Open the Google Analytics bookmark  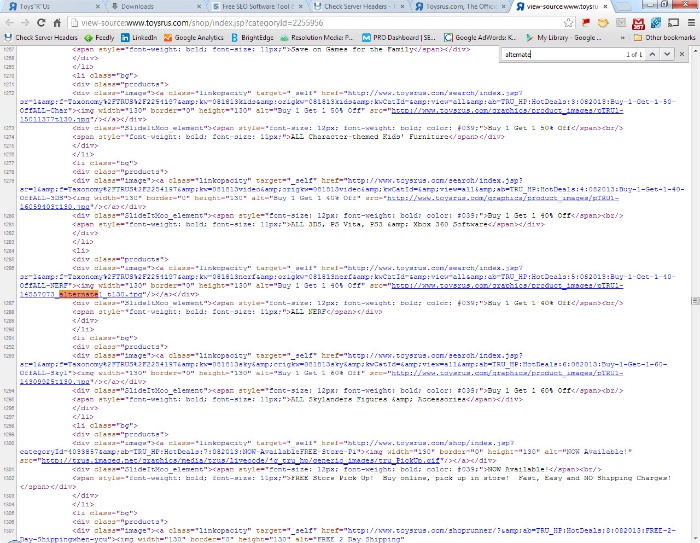pyautogui.click(x=194, y=38)
